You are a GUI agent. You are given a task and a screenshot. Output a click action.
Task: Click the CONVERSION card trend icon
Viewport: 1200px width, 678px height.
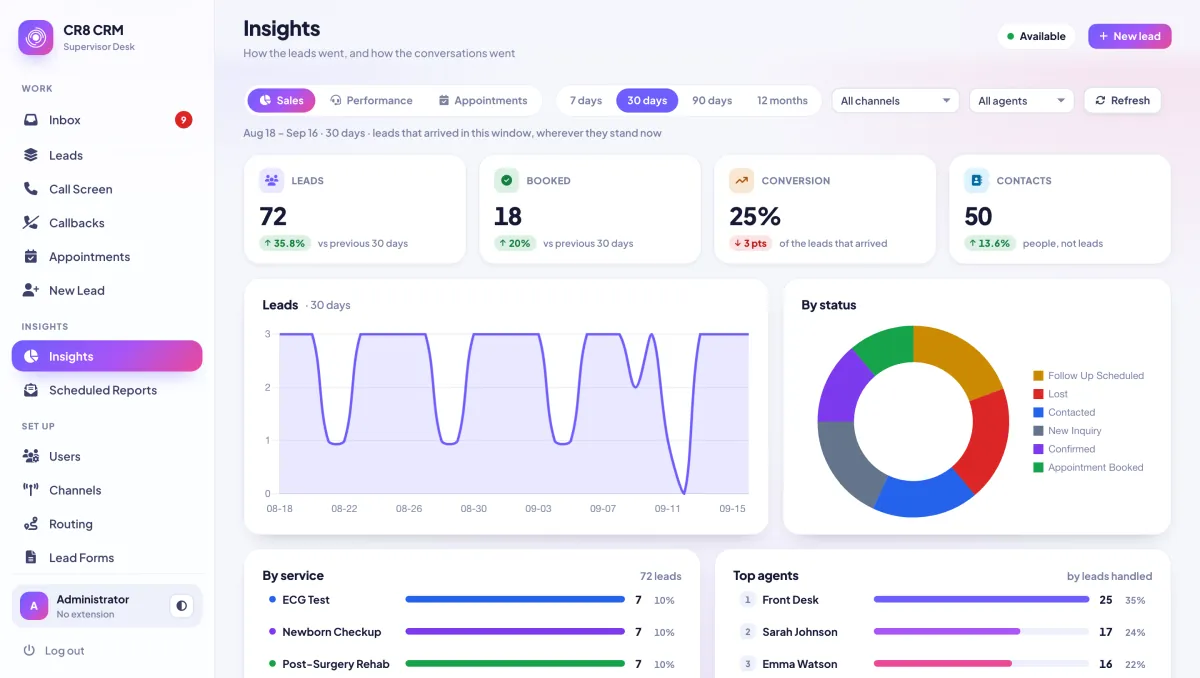[741, 180]
